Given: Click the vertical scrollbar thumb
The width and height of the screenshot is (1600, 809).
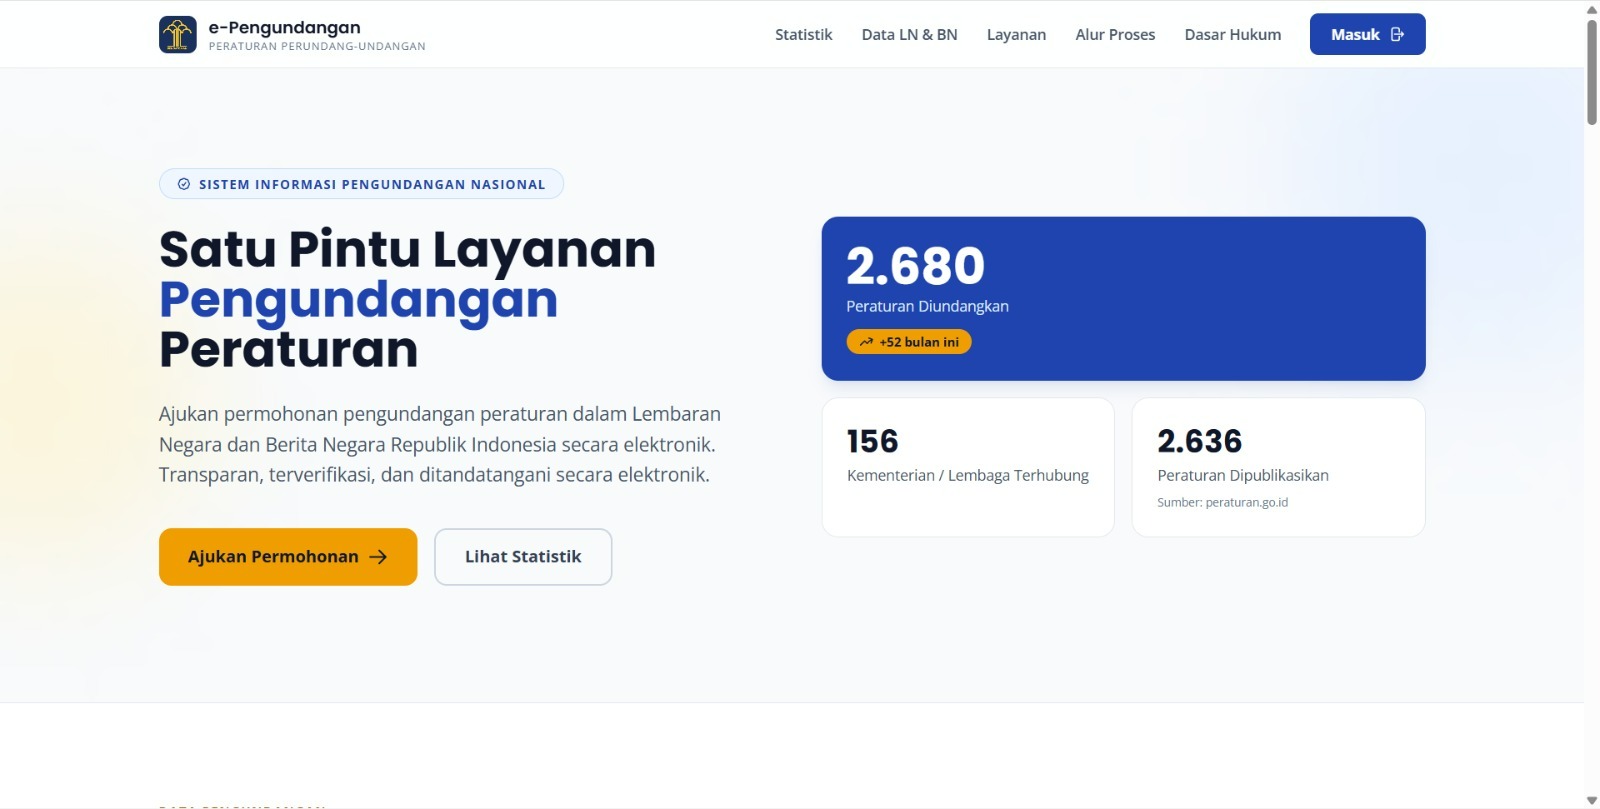Looking at the screenshot, I should [x=1592, y=72].
